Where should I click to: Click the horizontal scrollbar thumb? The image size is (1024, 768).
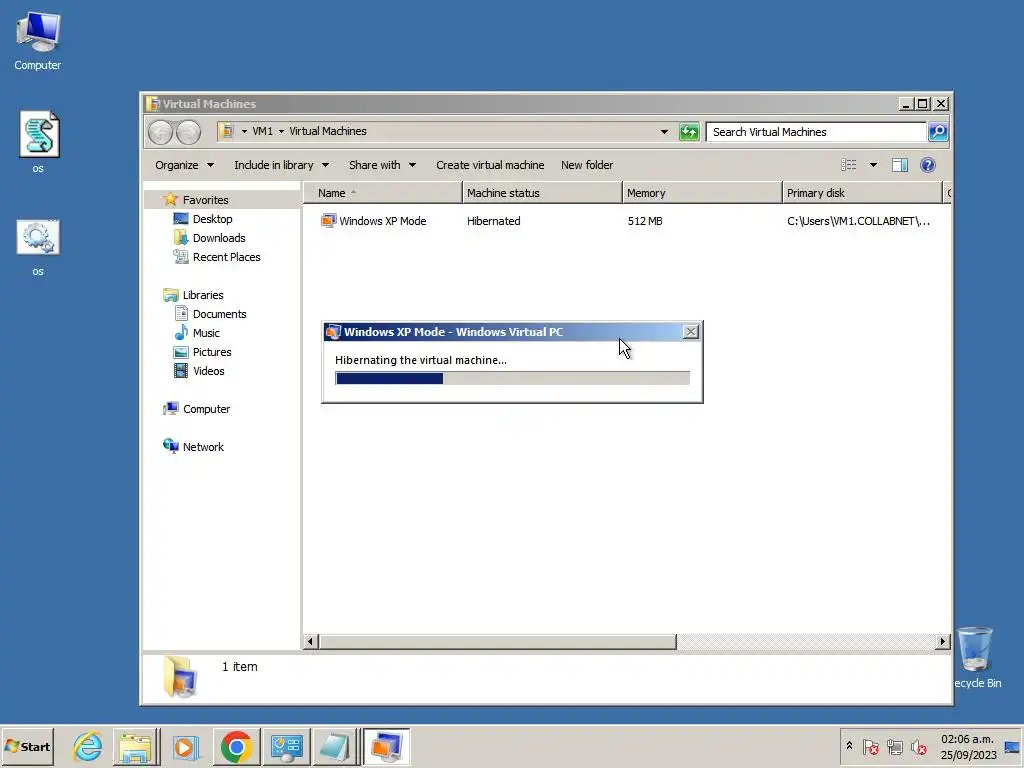click(498, 642)
